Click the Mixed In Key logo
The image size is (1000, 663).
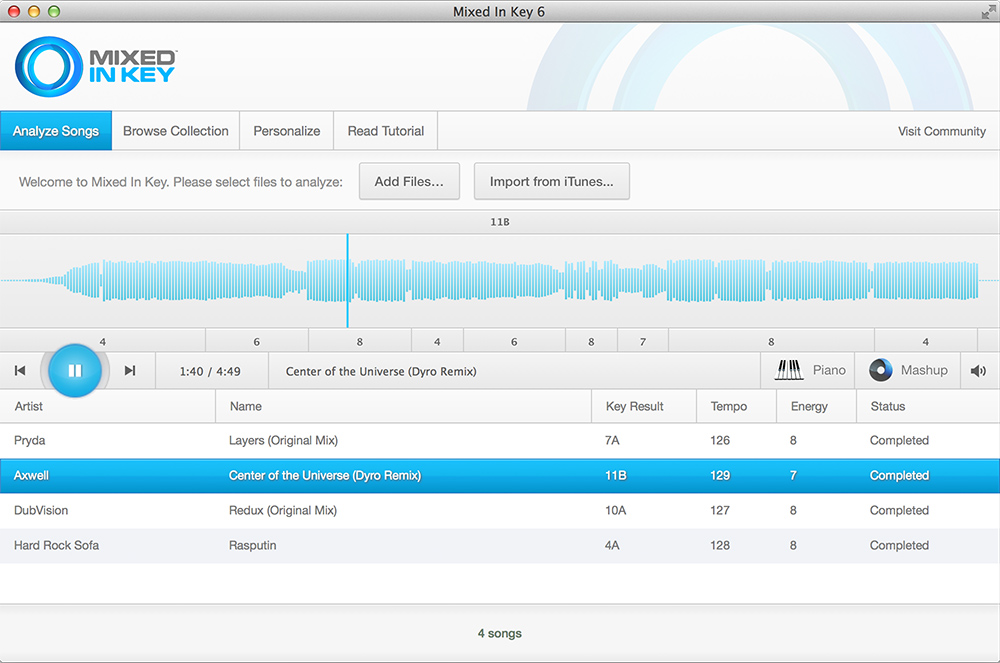[x=96, y=66]
